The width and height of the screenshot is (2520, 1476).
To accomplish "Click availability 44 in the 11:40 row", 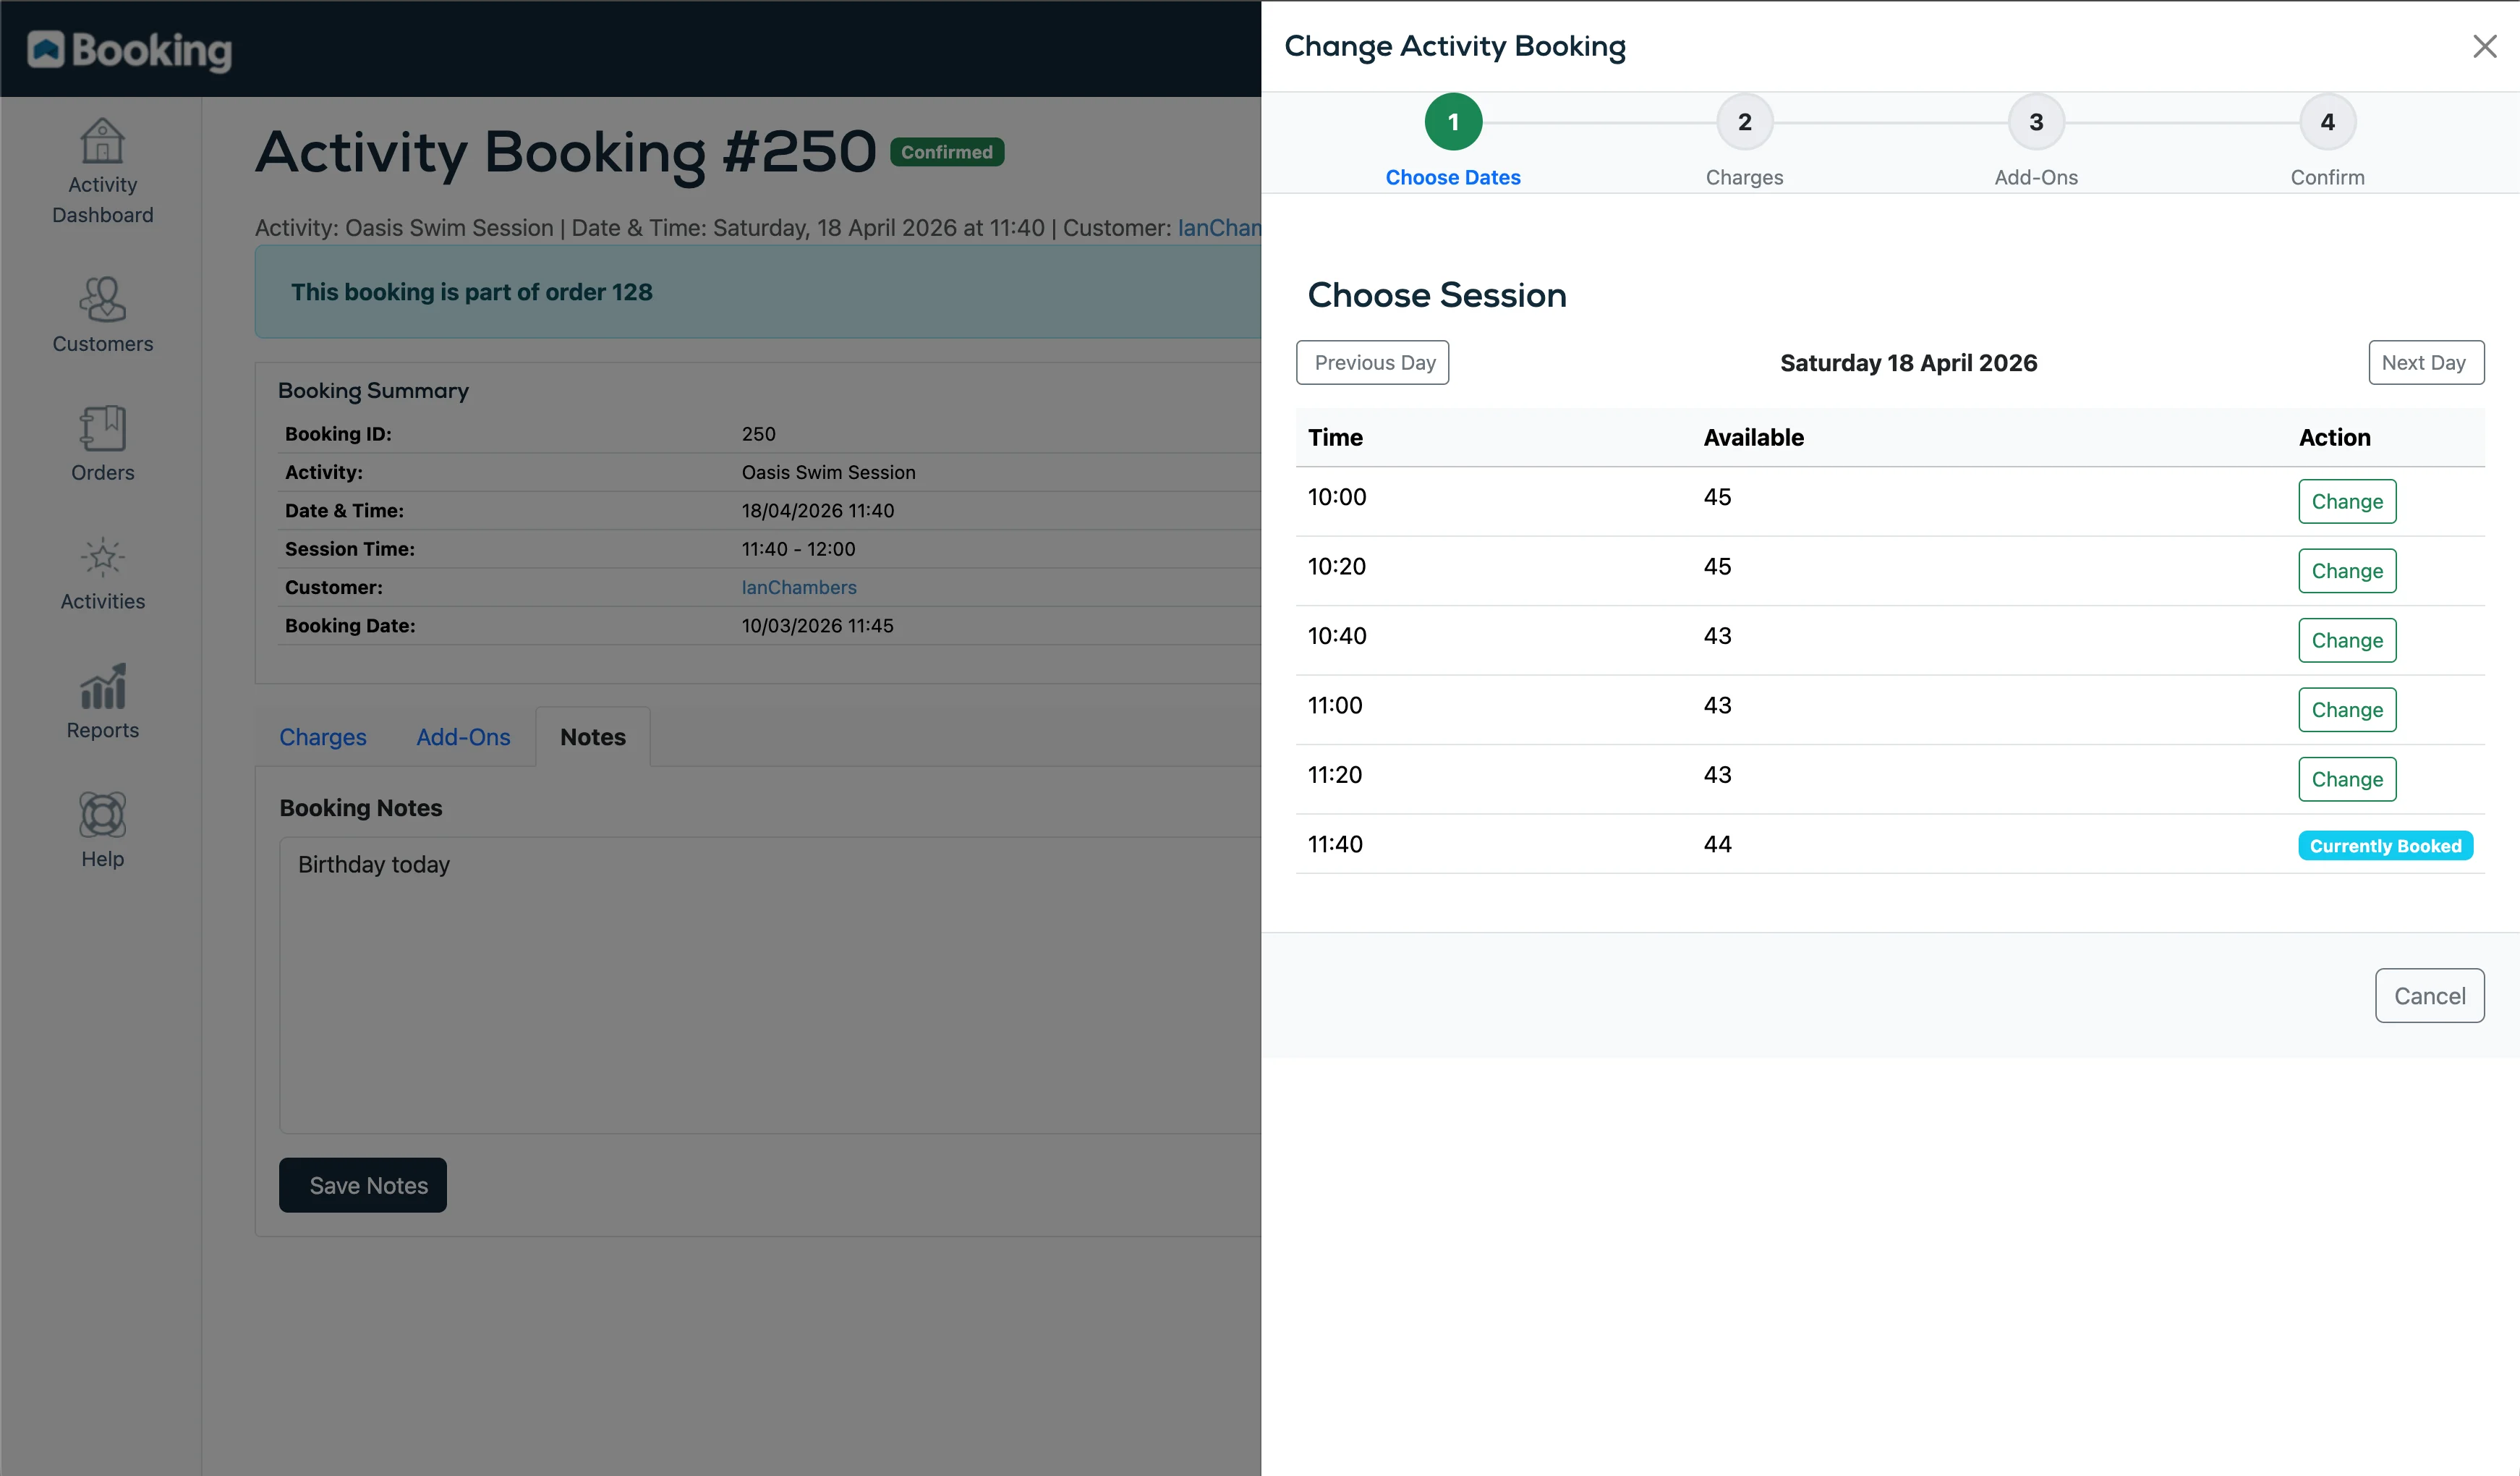I will point(1717,844).
